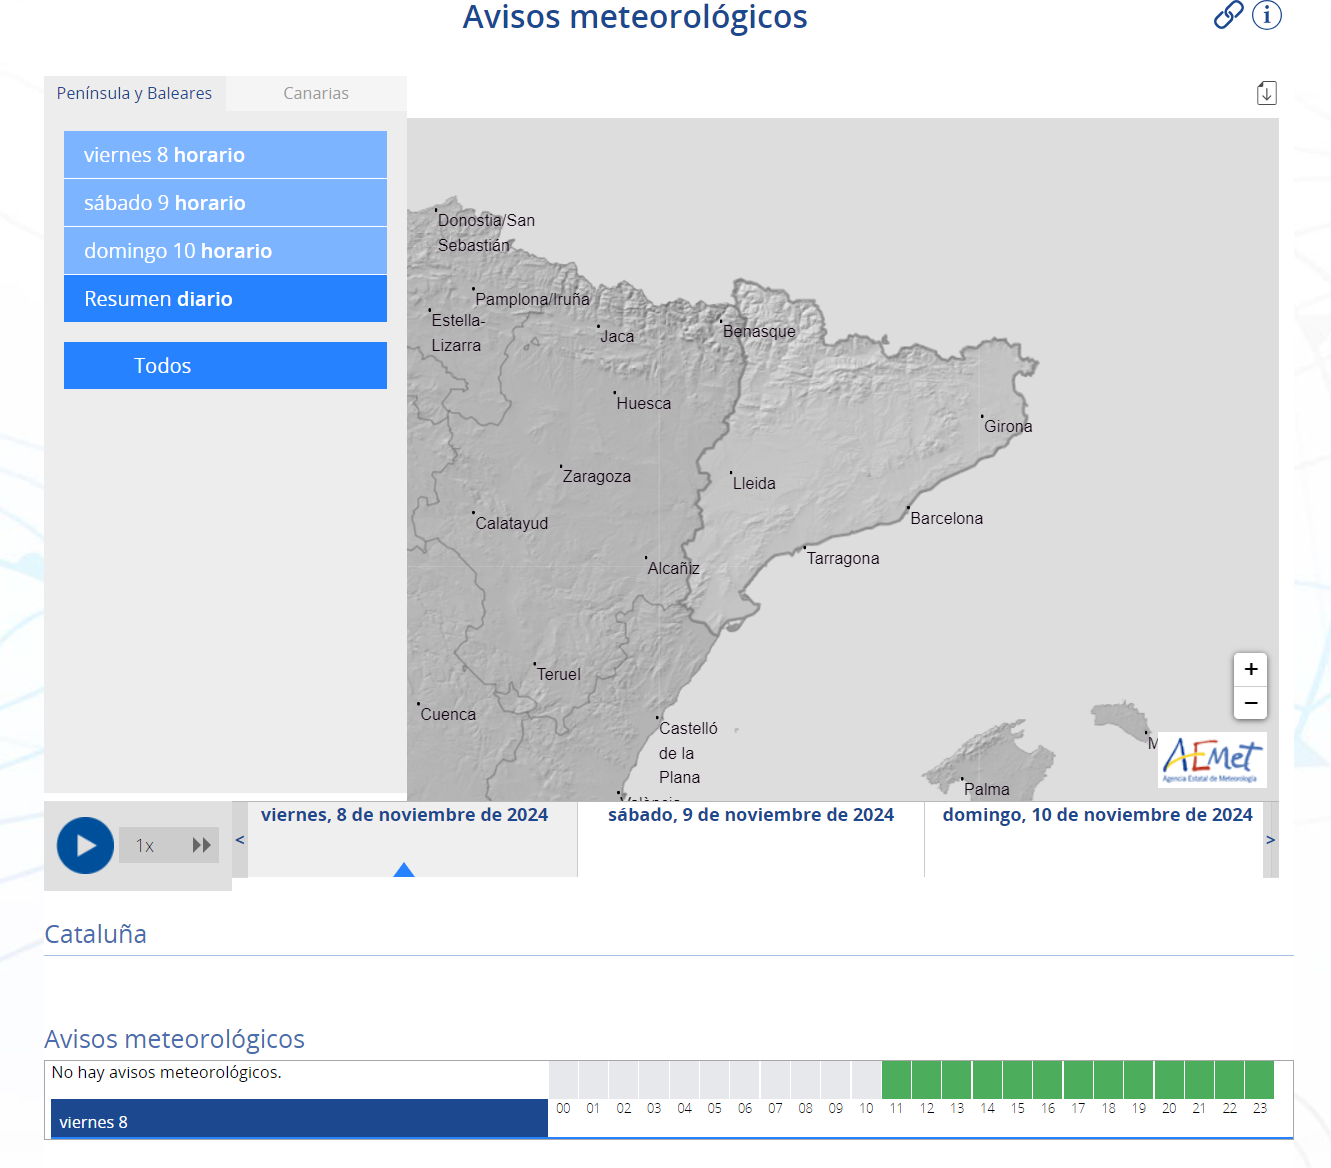
Task: Click the Cataluña heading
Action: coord(96,934)
